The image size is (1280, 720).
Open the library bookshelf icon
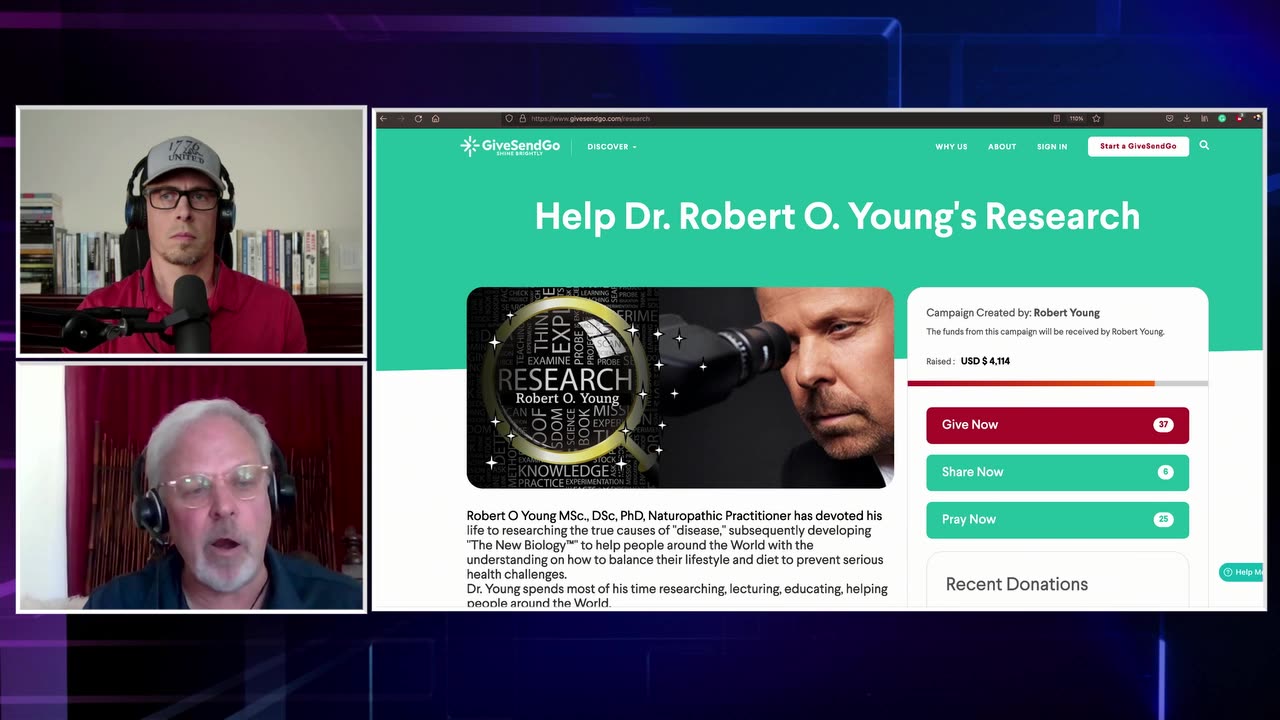pos(1204,118)
